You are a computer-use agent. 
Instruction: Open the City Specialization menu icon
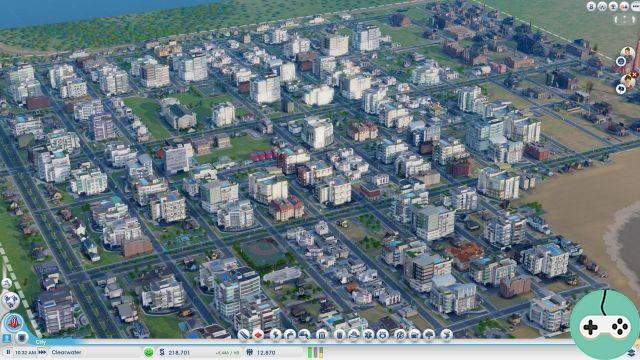coord(447,335)
